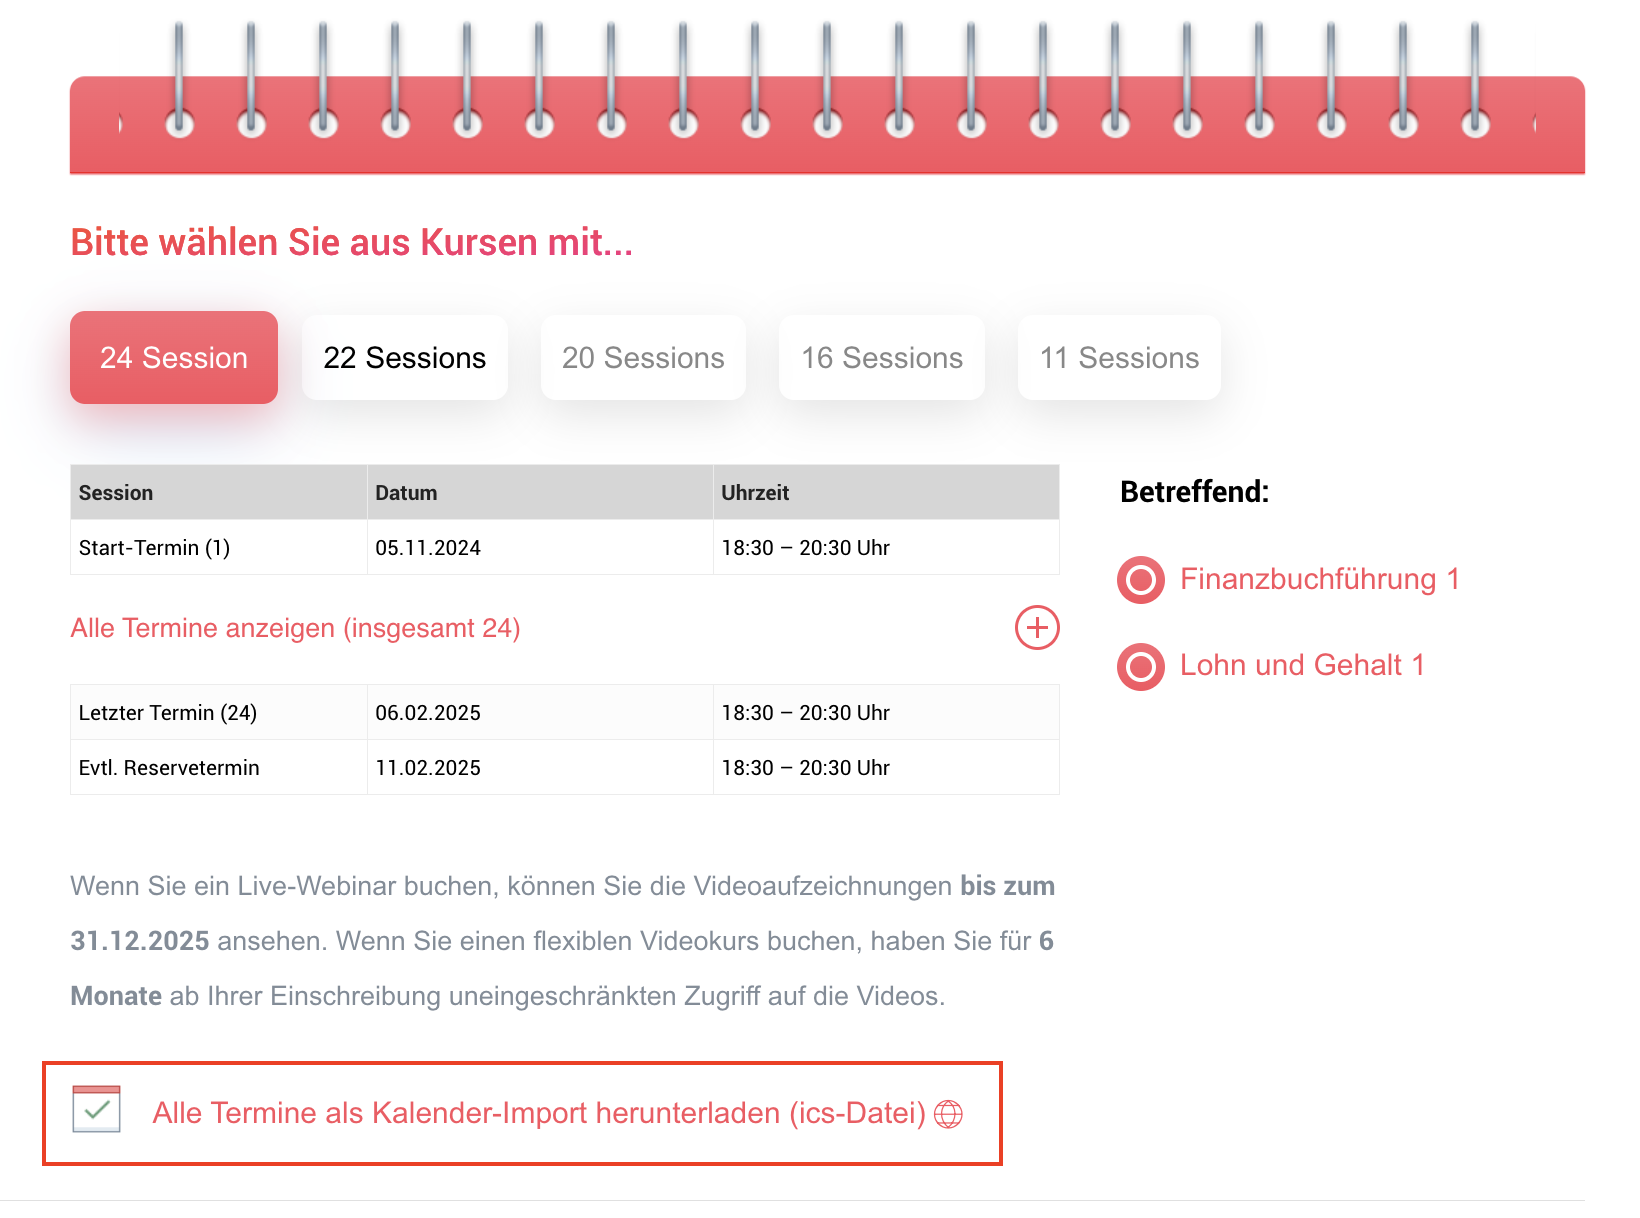
Task: Switch to 22 Sessions tab
Action: 405,358
